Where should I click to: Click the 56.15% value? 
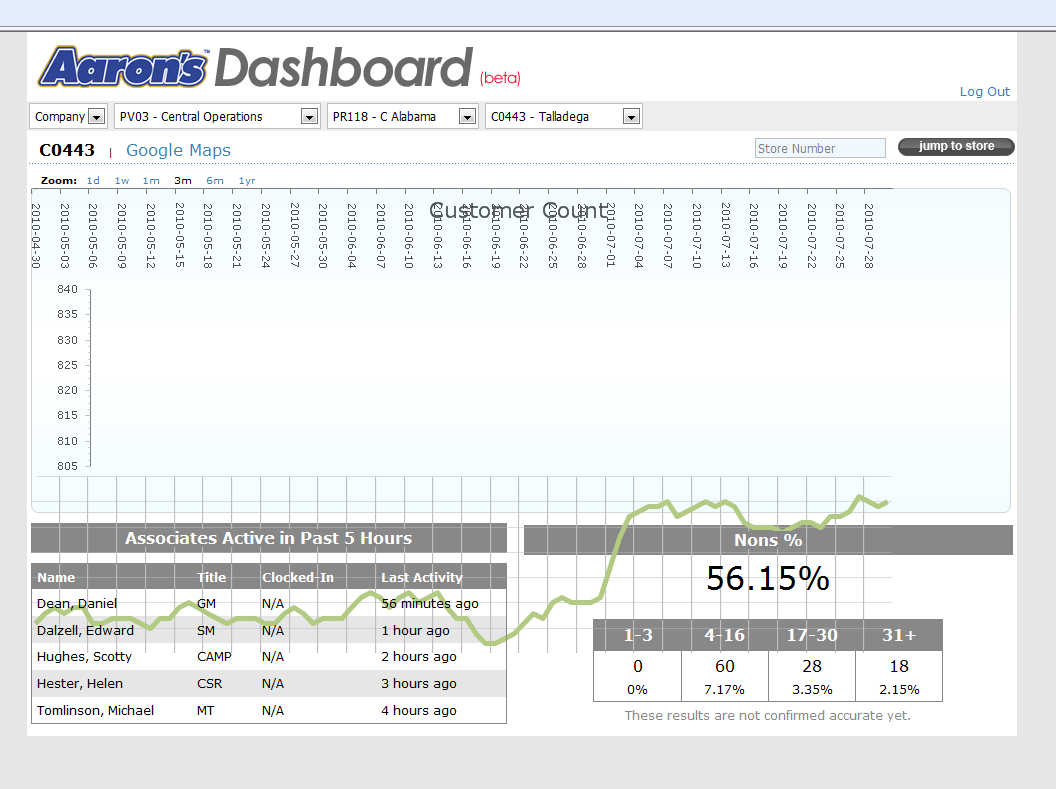coord(768,578)
